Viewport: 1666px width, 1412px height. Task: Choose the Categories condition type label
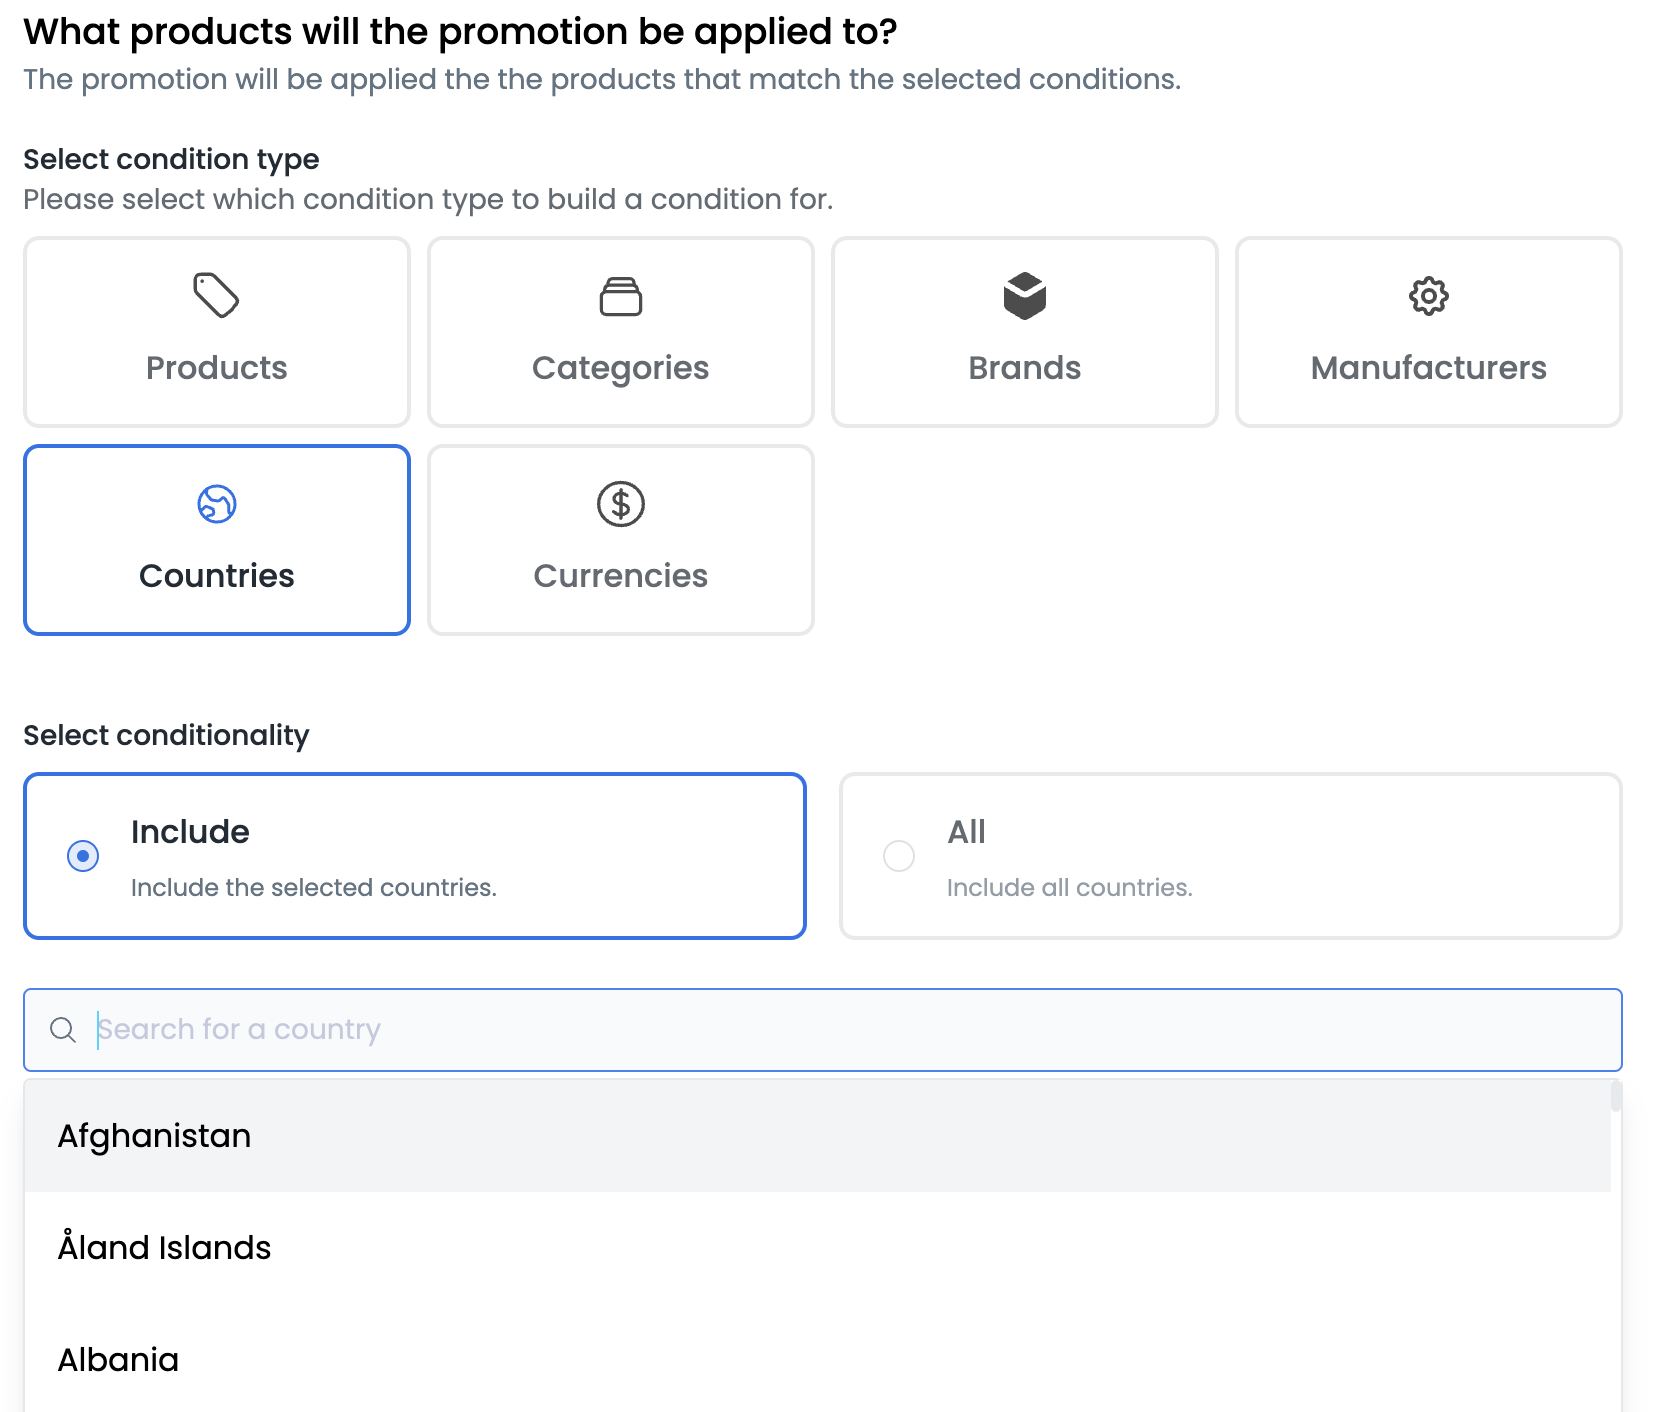(620, 369)
